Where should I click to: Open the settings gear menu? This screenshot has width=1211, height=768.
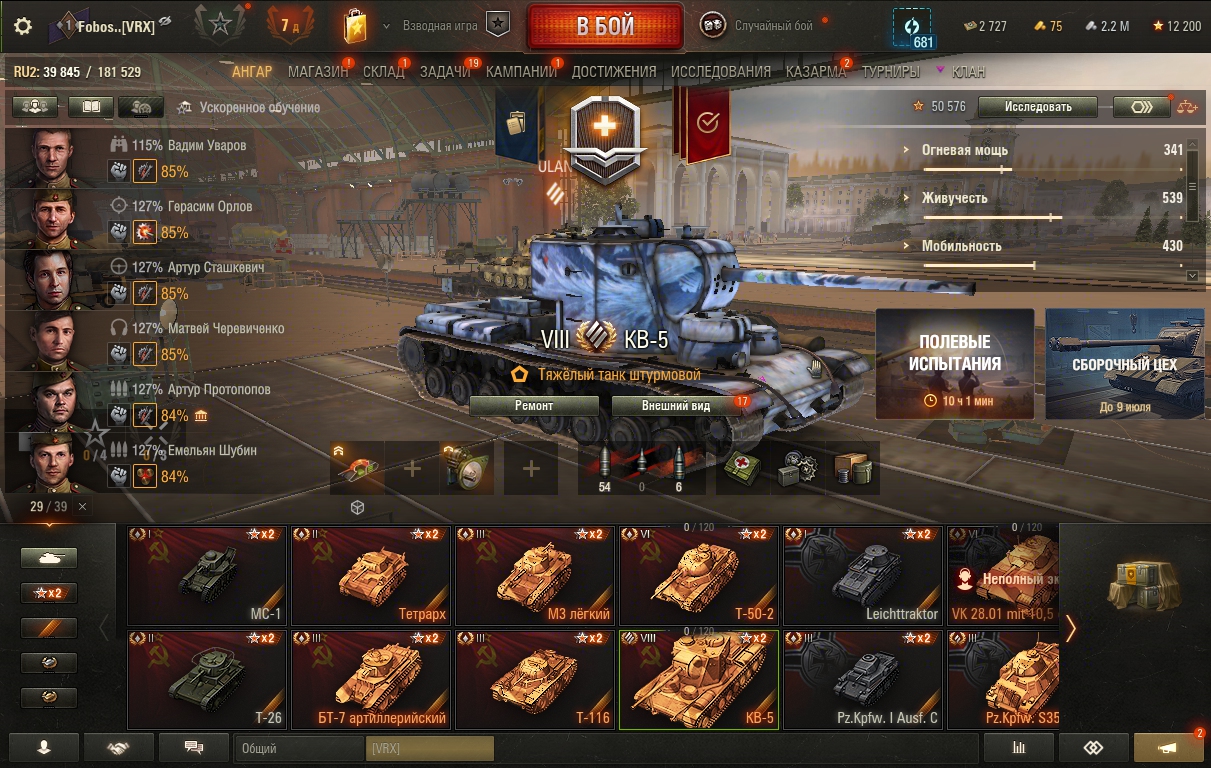click(23, 26)
